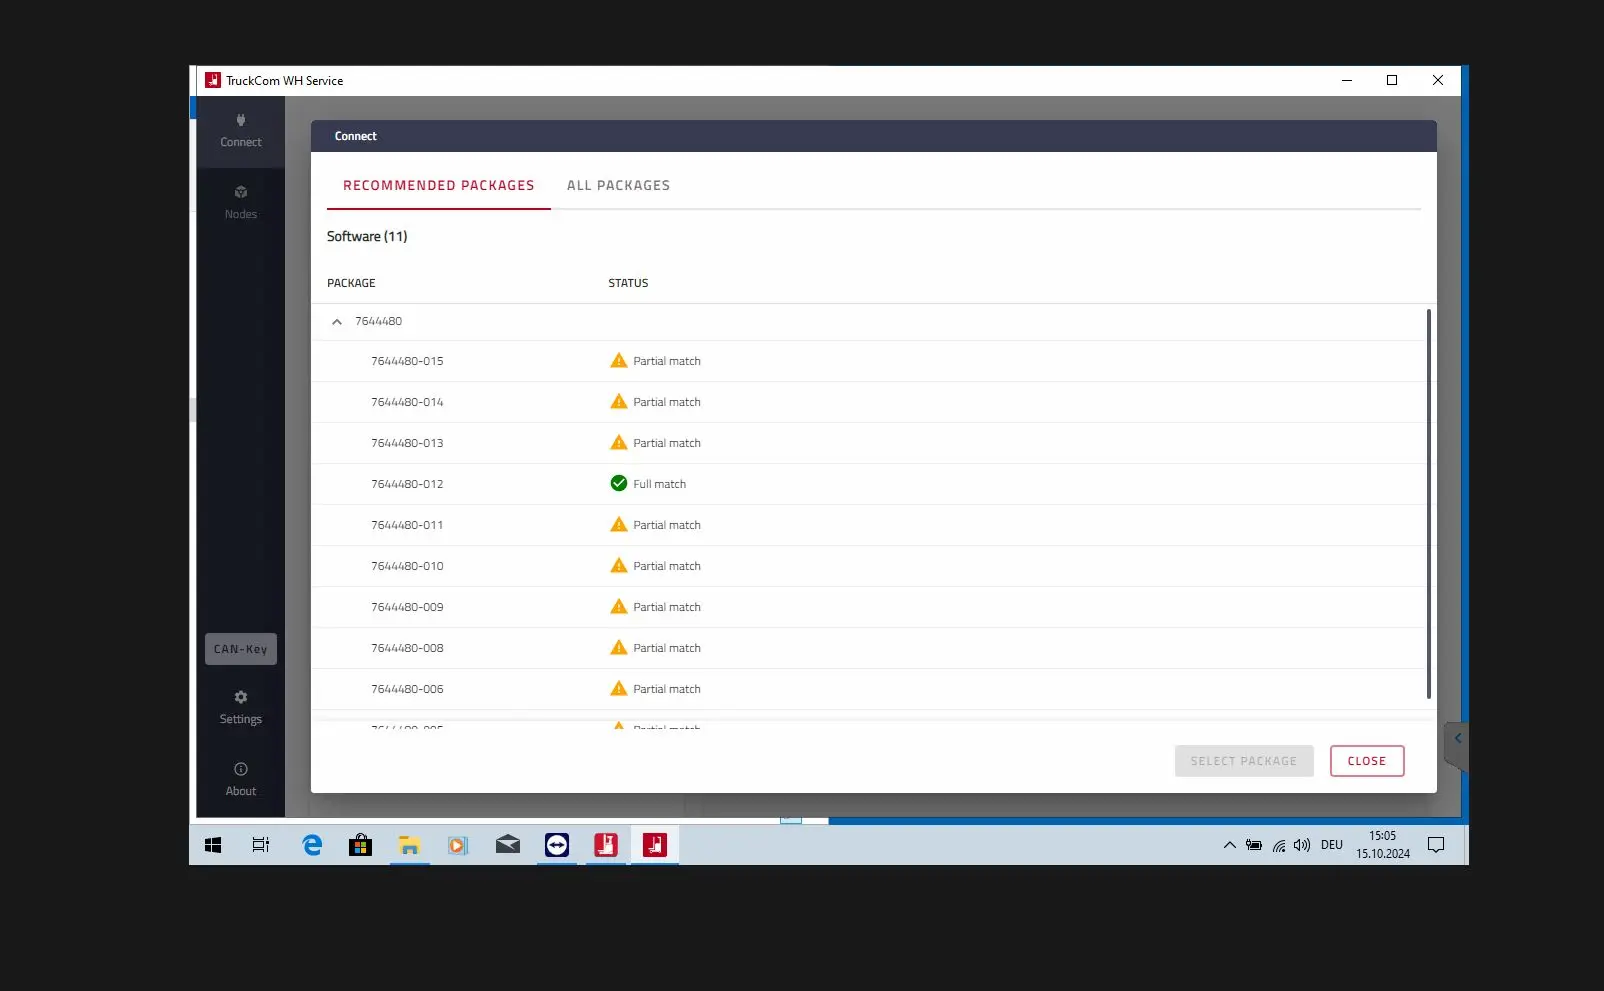
Task: Show hidden system tray icons
Action: tap(1229, 846)
